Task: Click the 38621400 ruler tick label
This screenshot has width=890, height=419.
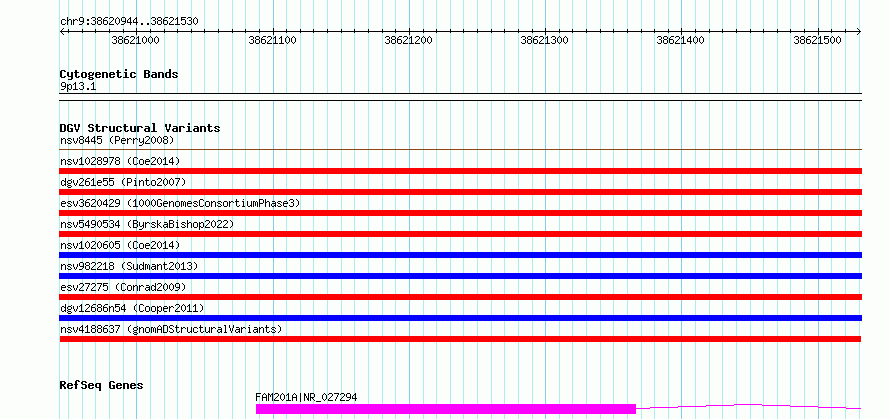Action: pyautogui.click(x=681, y=40)
